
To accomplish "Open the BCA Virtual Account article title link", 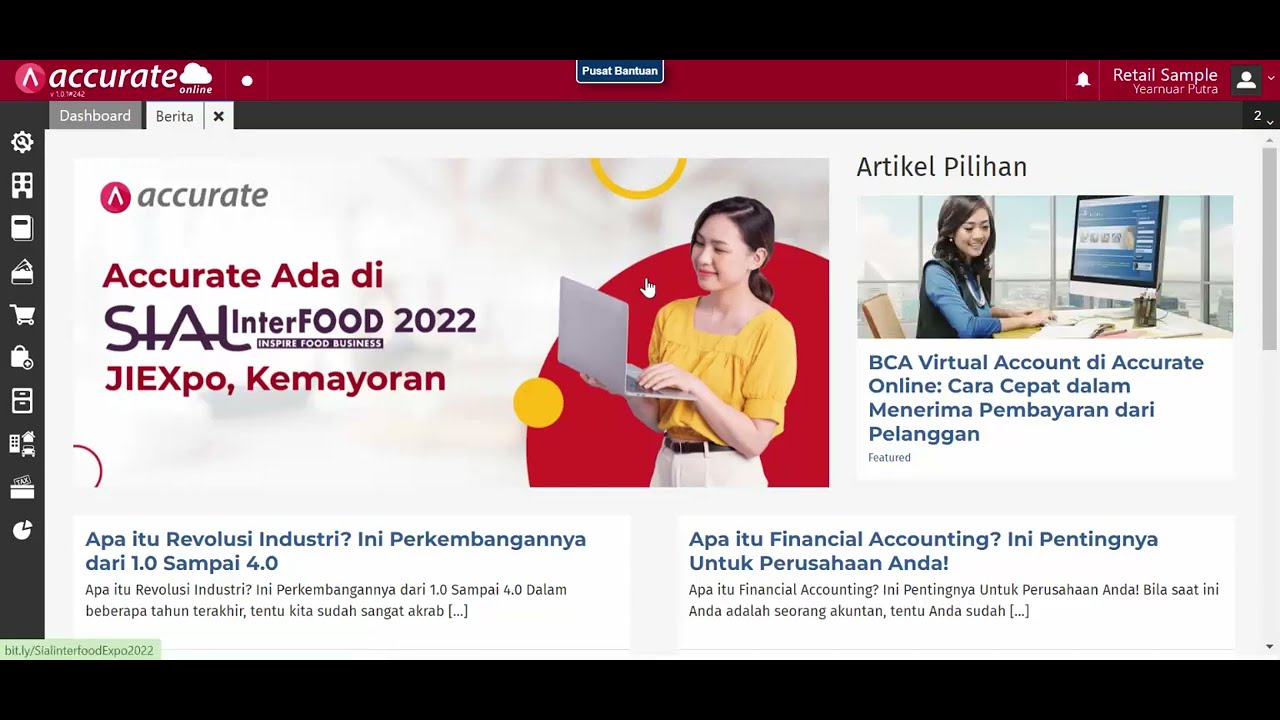I will pyautogui.click(x=1036, y=398).
